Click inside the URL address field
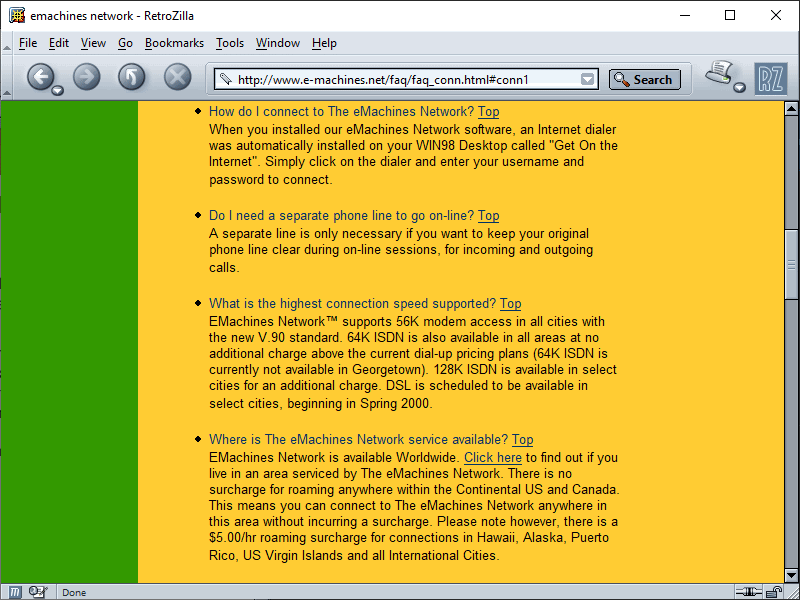Screen dimensions: 800x600 [x=400, y=80]
